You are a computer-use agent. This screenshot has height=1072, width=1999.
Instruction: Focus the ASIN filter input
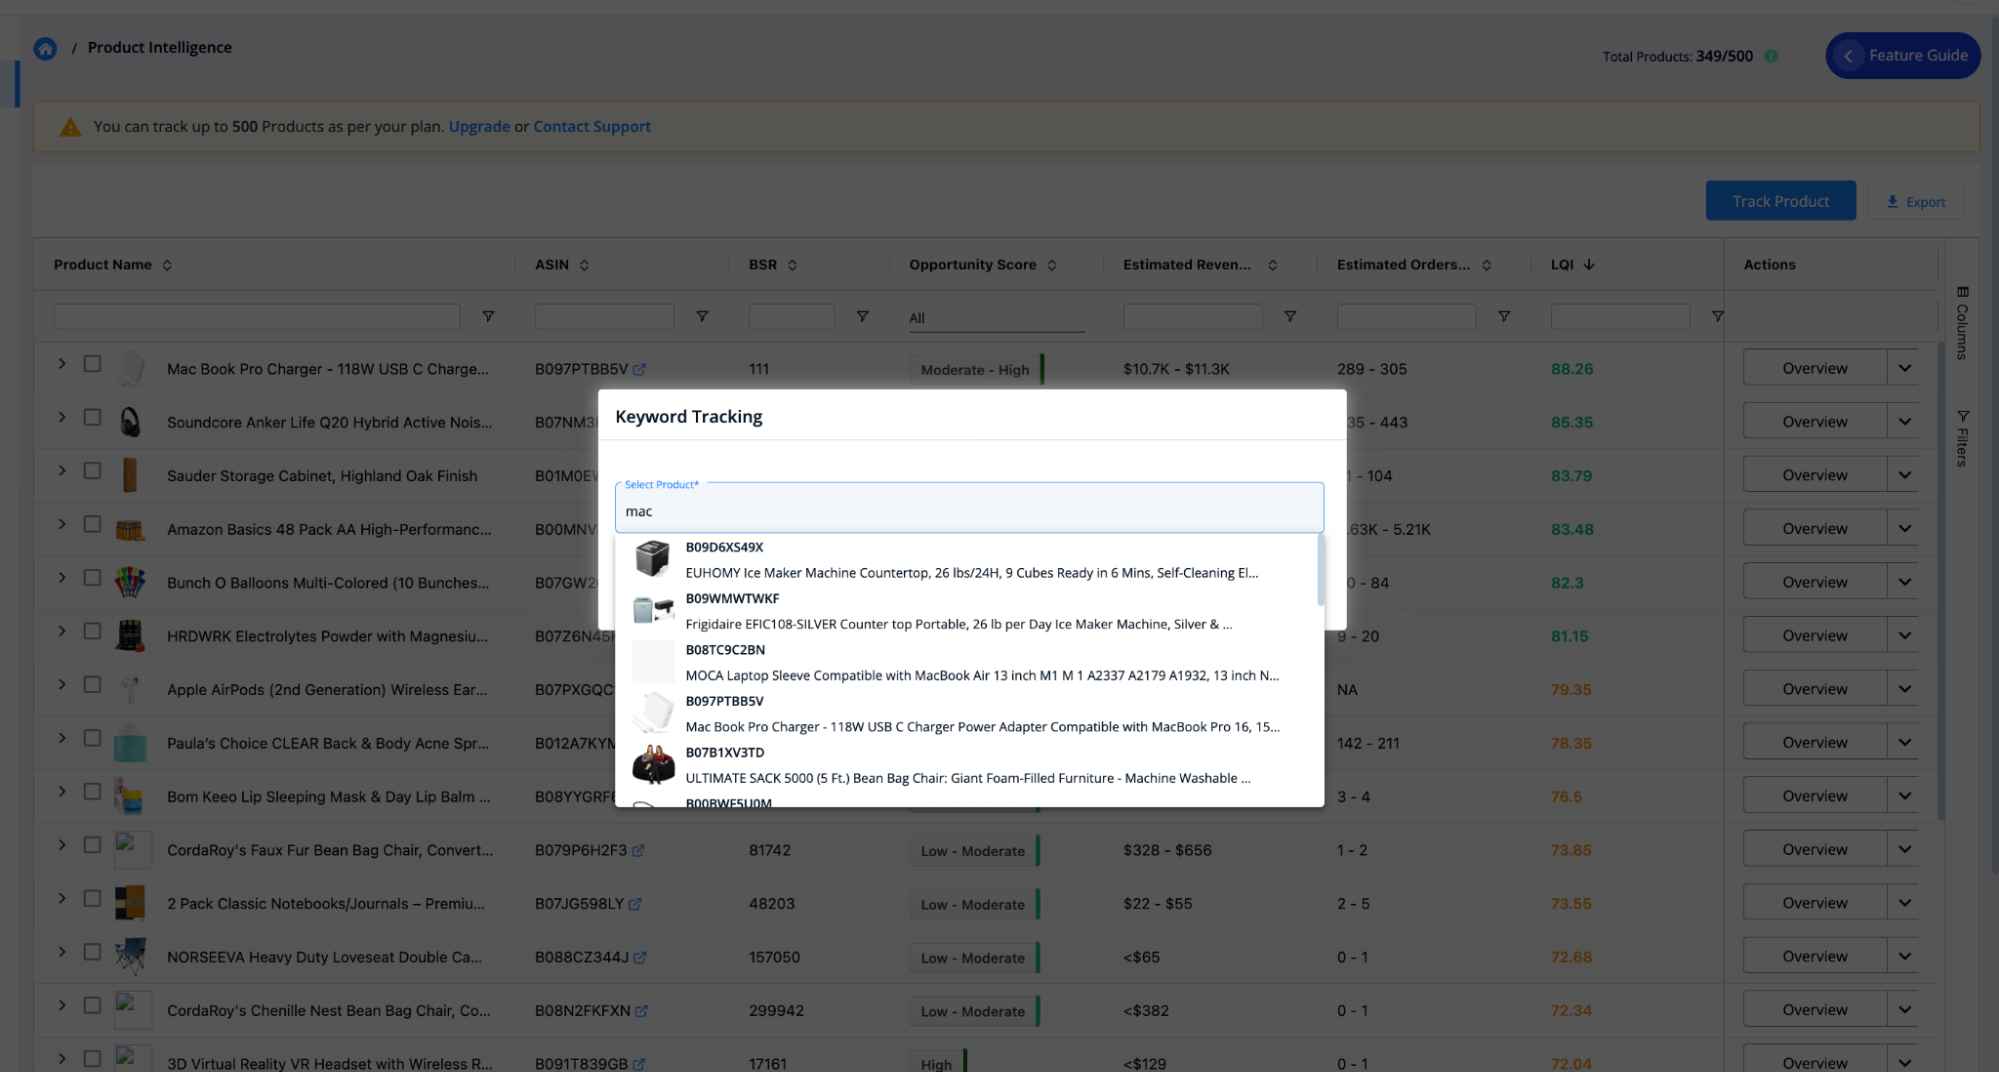604,317
